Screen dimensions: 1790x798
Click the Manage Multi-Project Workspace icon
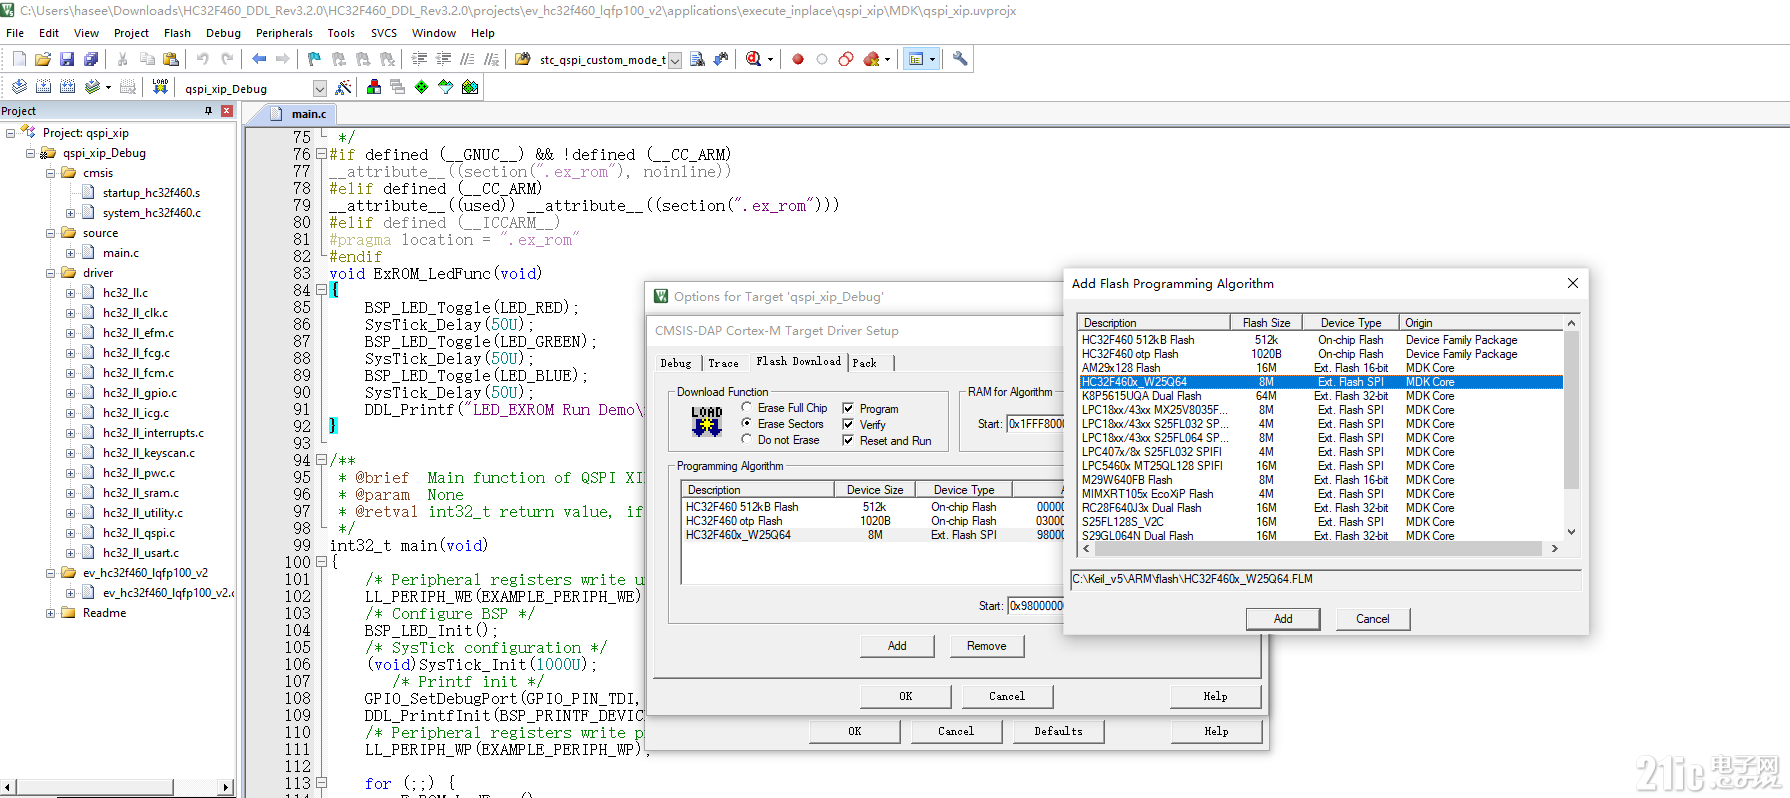(x=397, y=87)
